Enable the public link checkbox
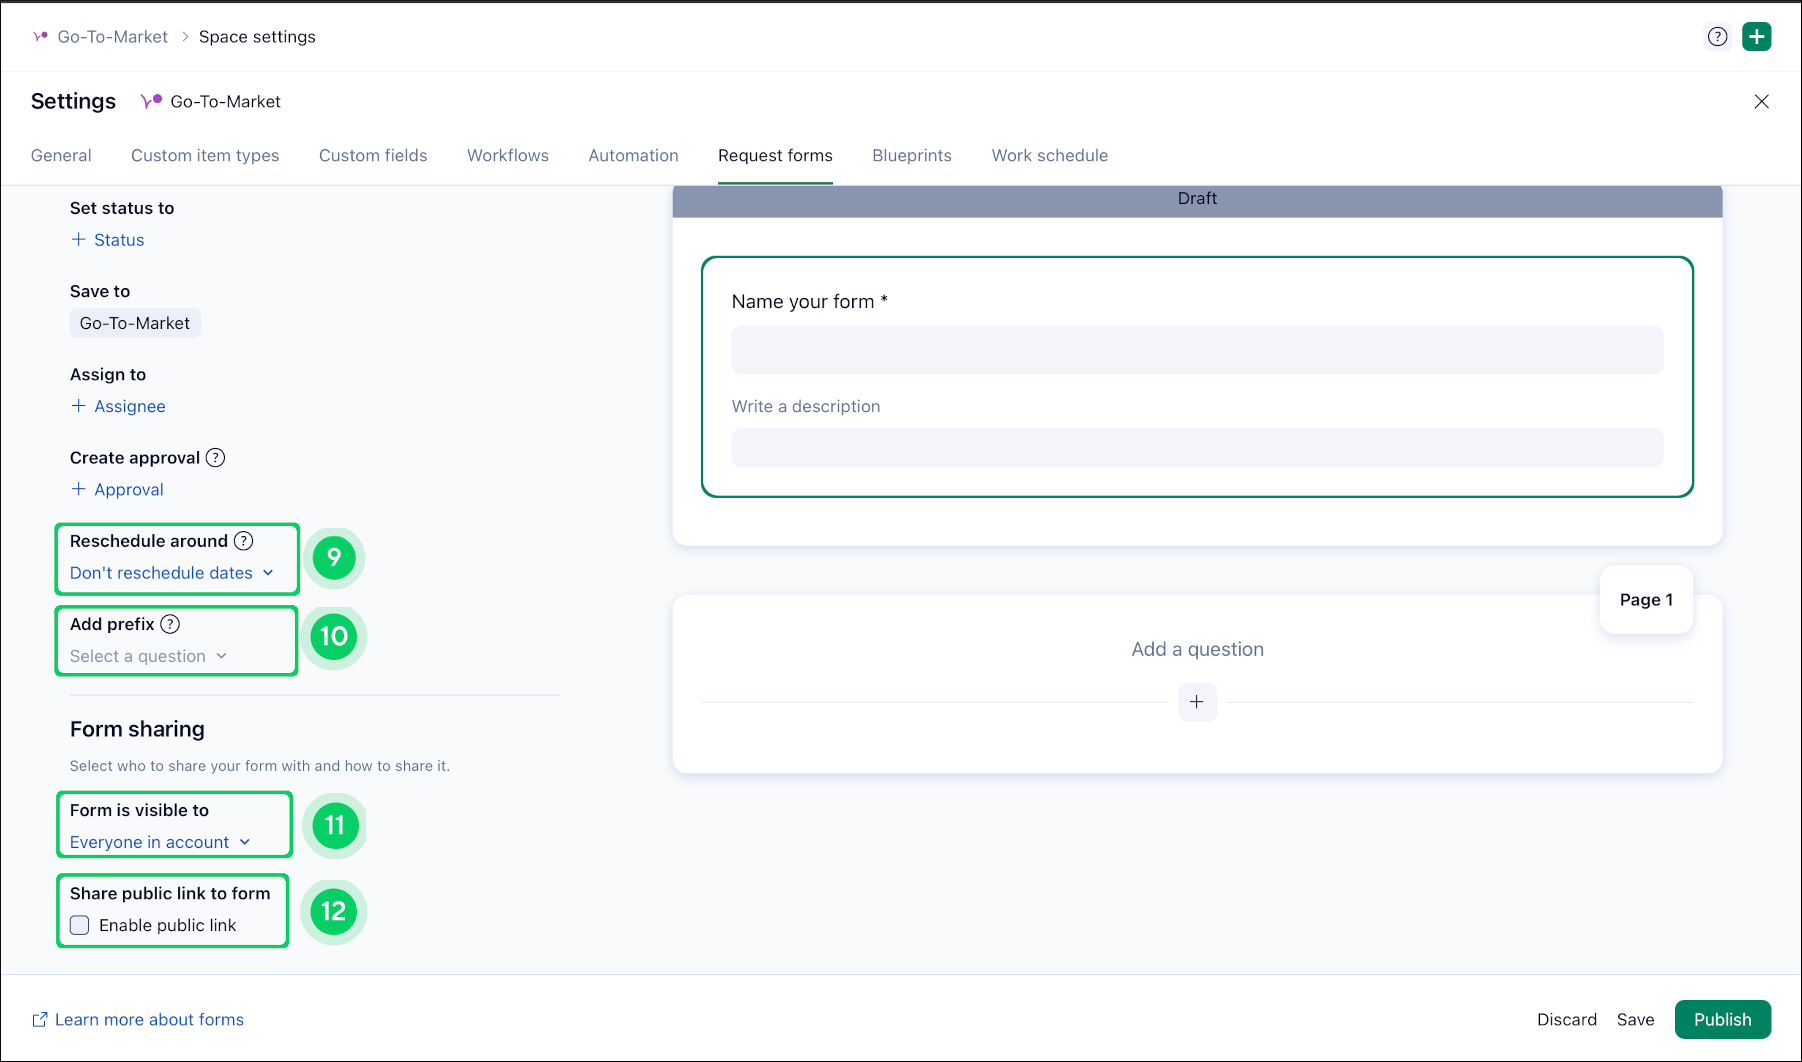 click(80, 925)
